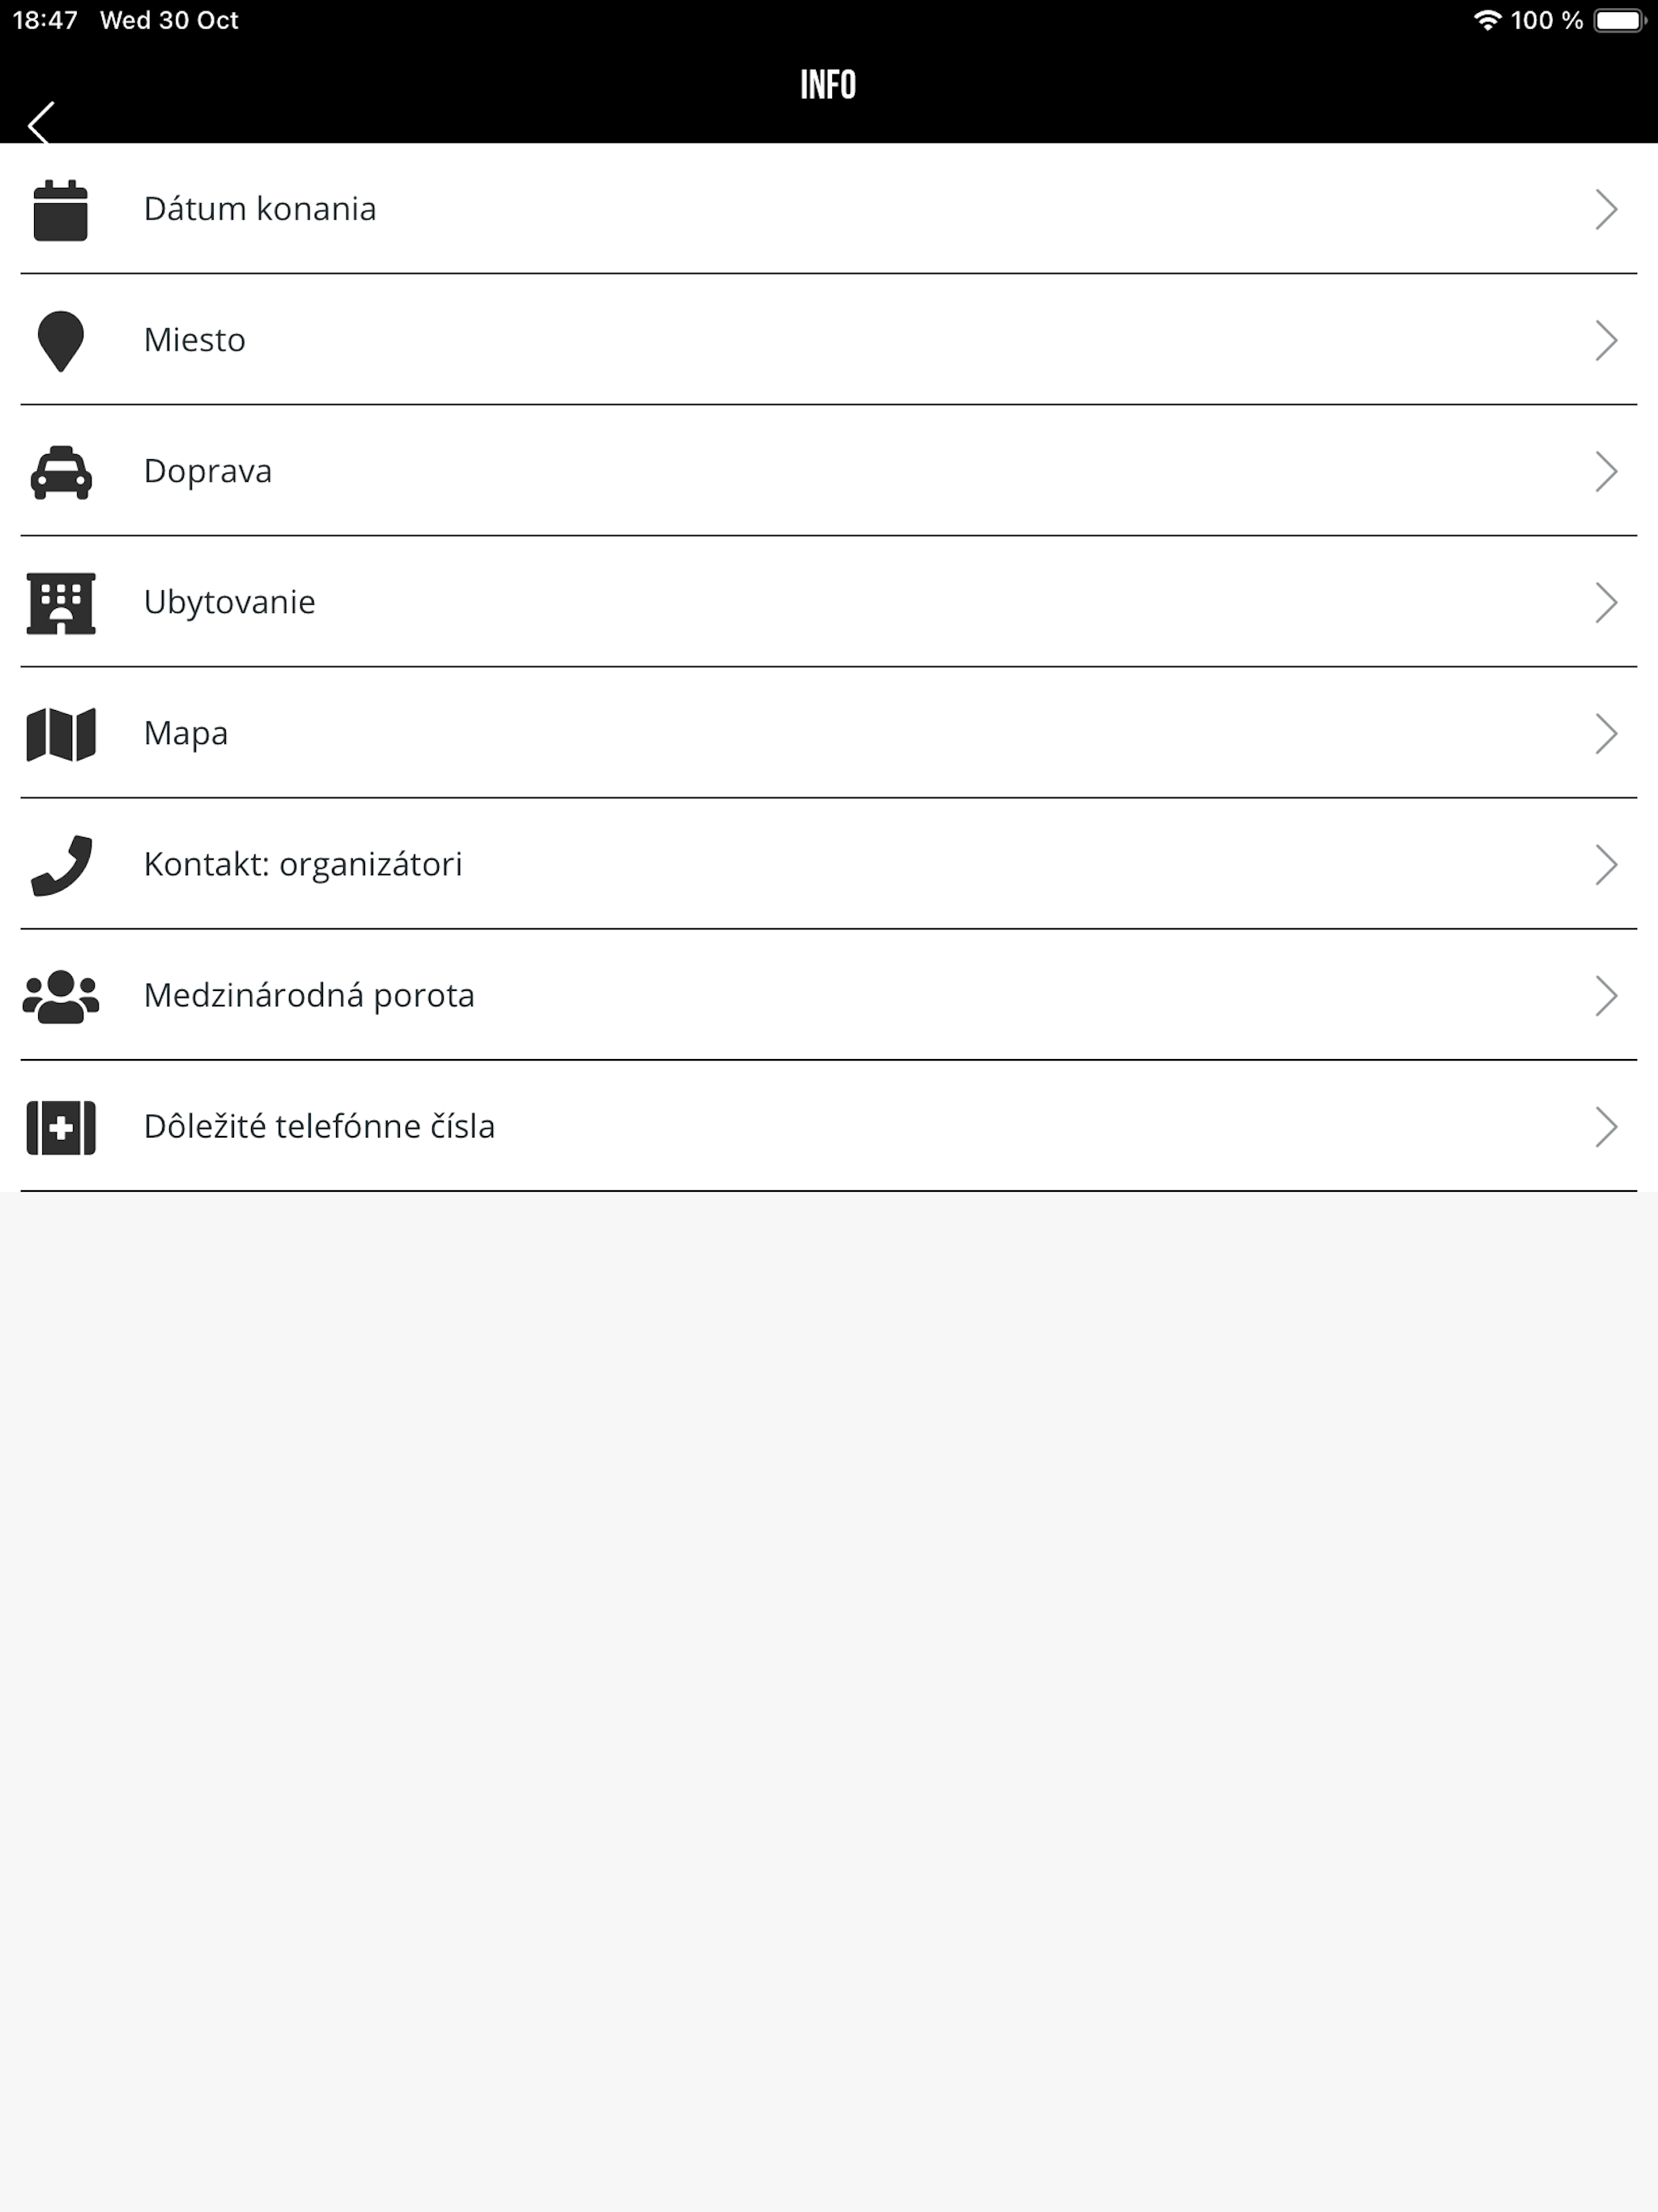Open Medzinárodná porota text link

tap(309, 995)
